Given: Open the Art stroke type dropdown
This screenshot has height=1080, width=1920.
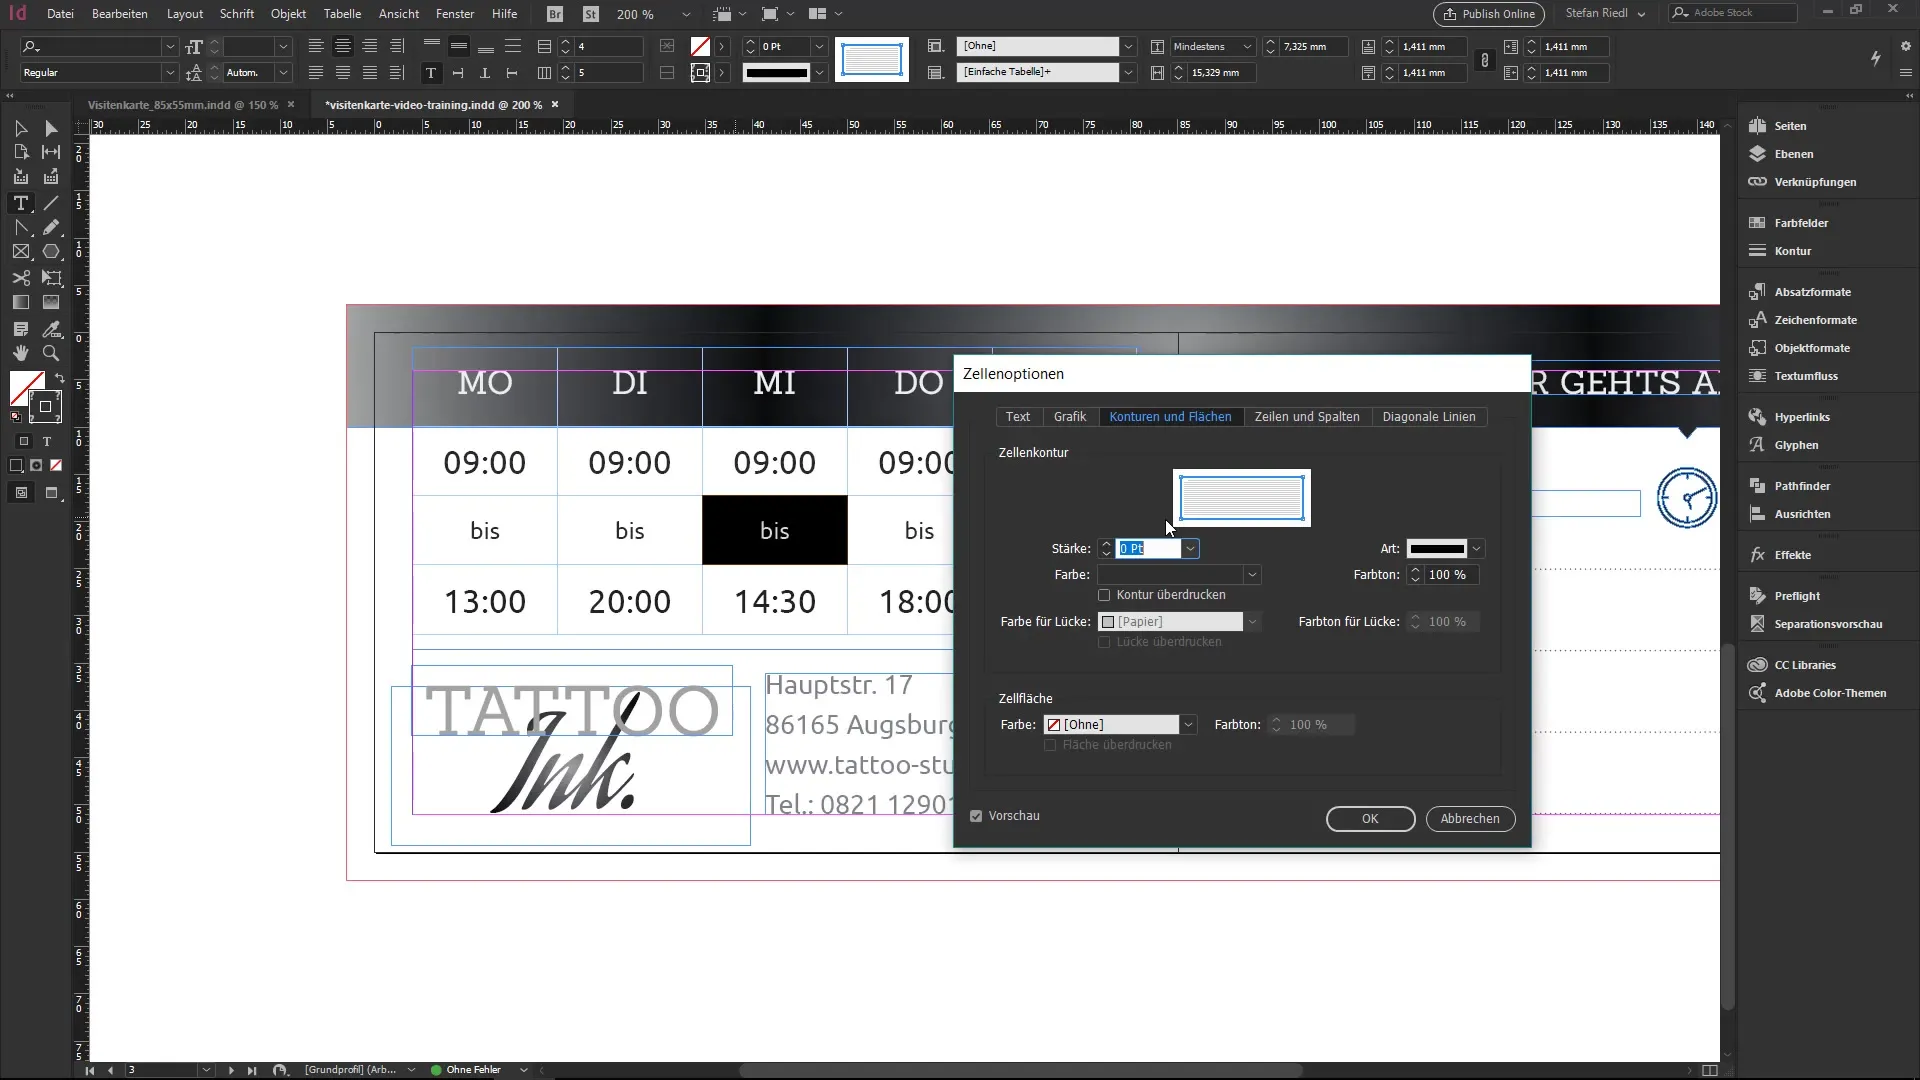Looking at the screenshot, I should 1476,549.
